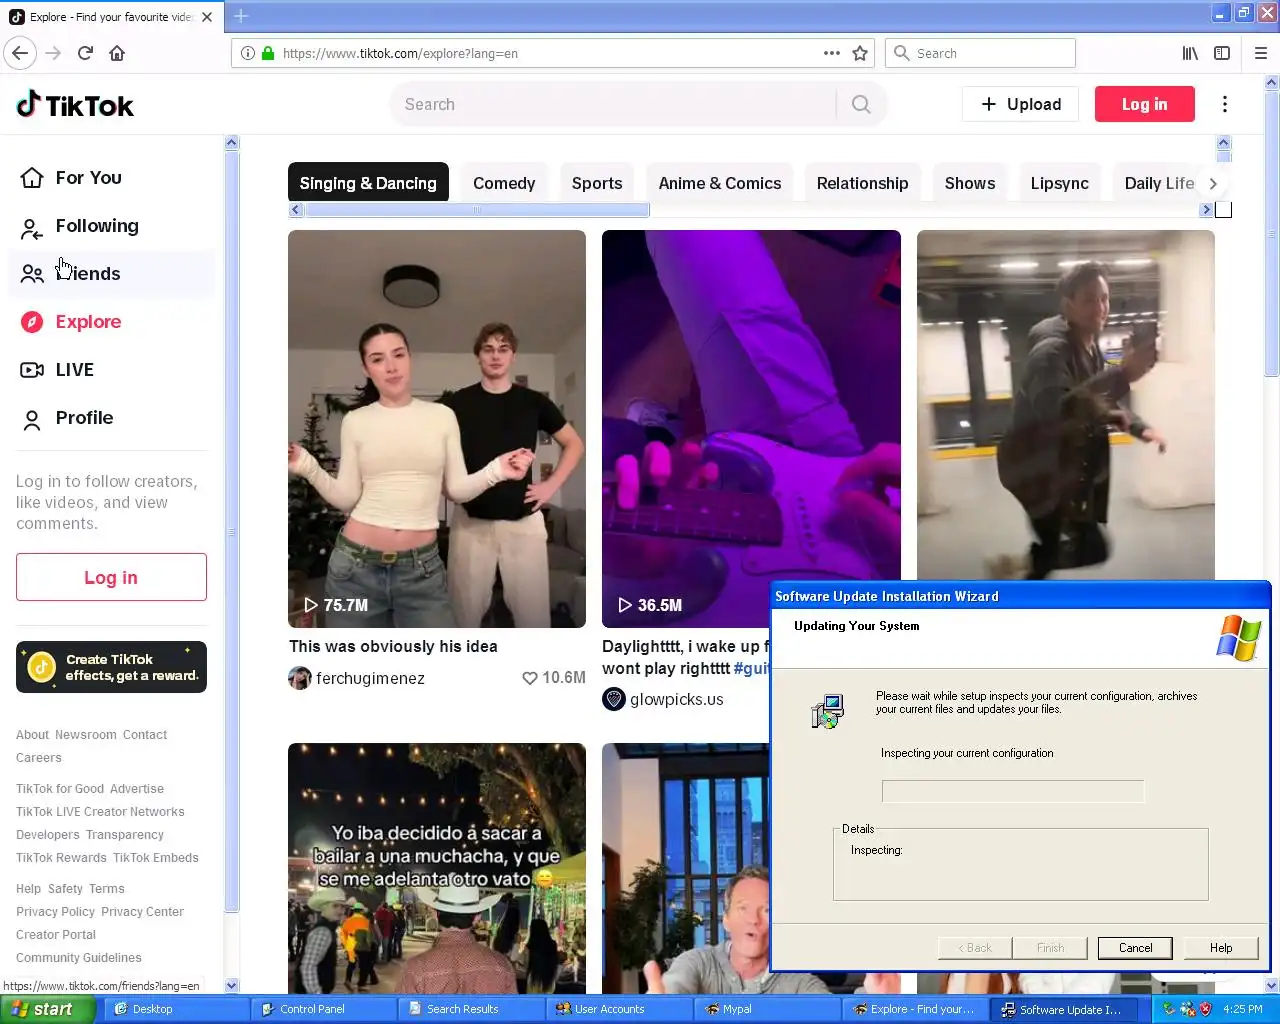Select the Relationship category tab
Viewport: 1280px width, 1024px height.
pyautogui.click(x=862, y=183)
